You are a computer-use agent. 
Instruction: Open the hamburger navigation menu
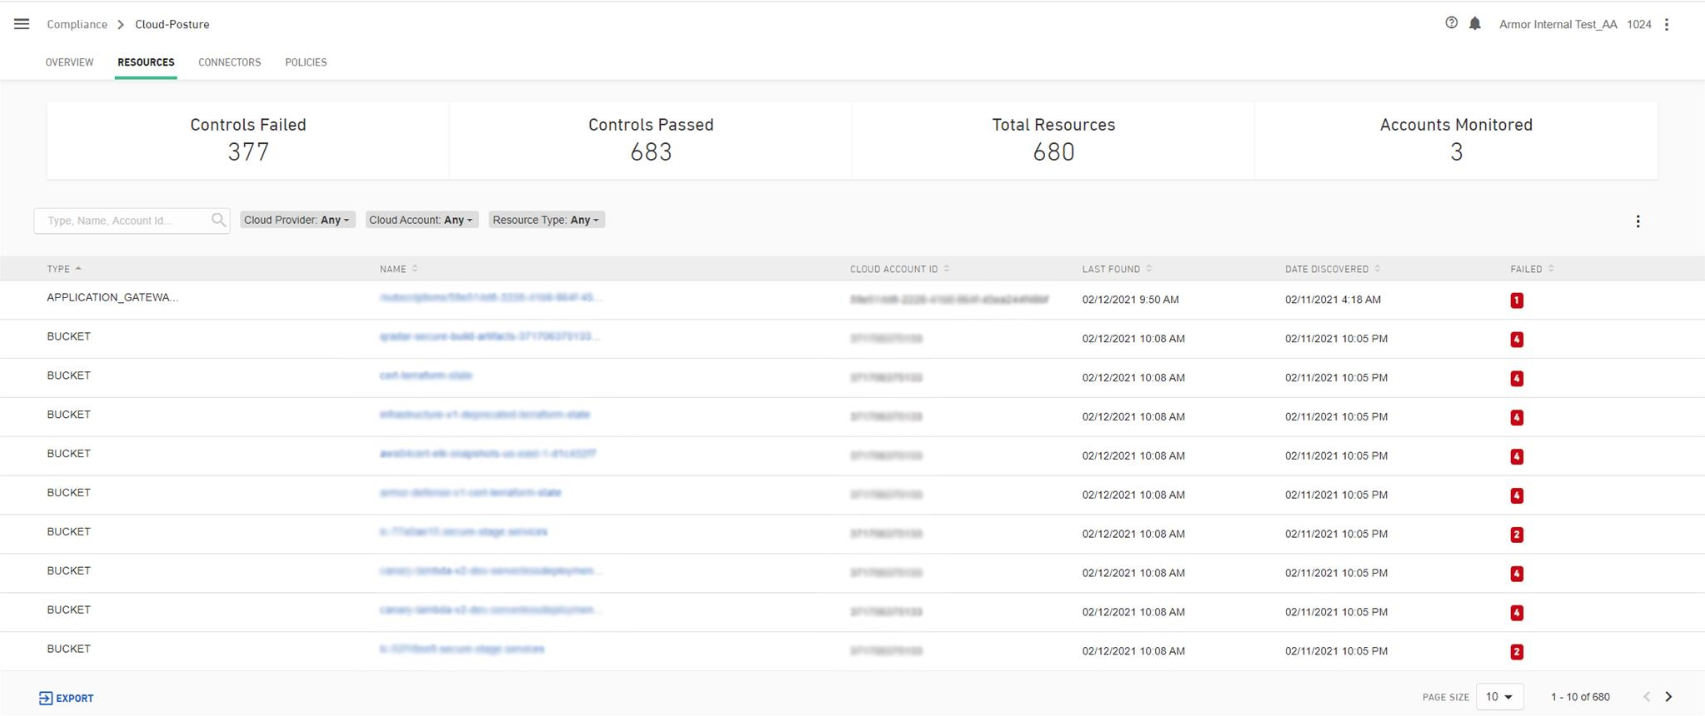(x=21, y=24)
